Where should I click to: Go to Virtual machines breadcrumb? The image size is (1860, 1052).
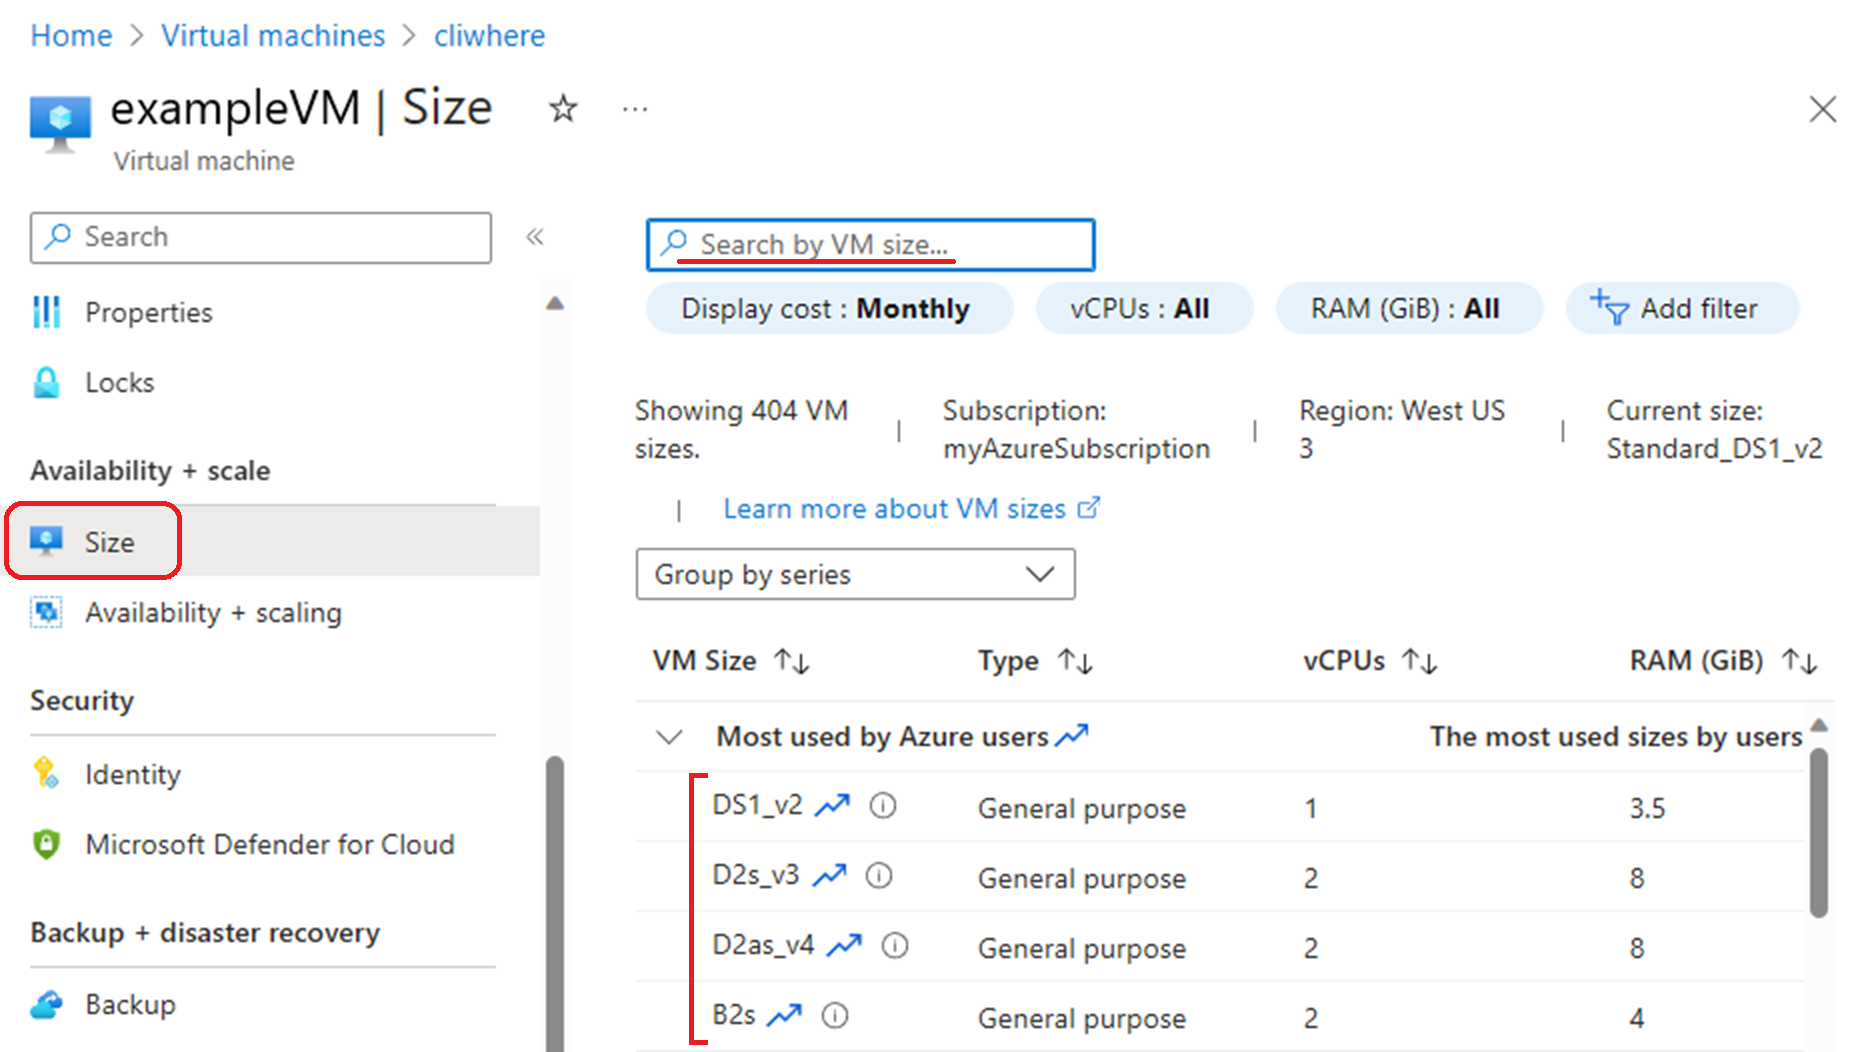coord(273,36)
